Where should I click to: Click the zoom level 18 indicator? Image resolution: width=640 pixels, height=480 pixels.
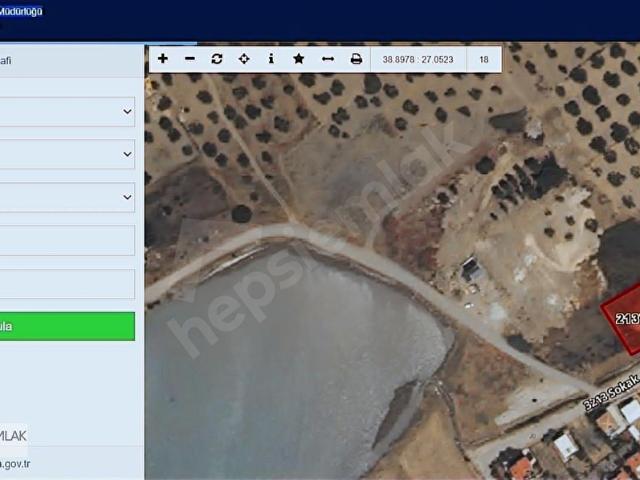pyautogui.click(x=484, y=60)
